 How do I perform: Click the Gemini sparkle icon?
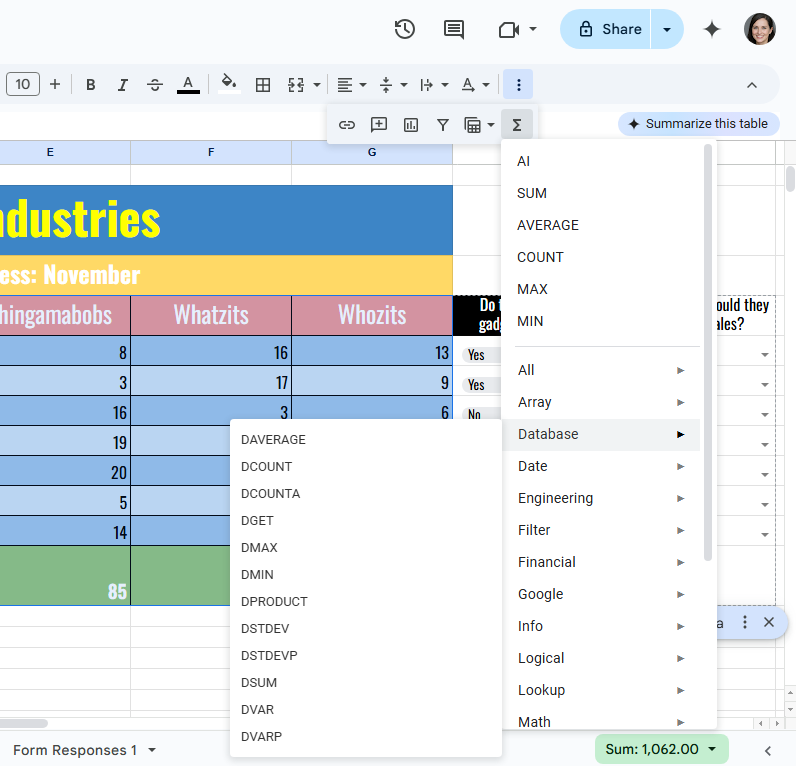(x=712, y=29)
